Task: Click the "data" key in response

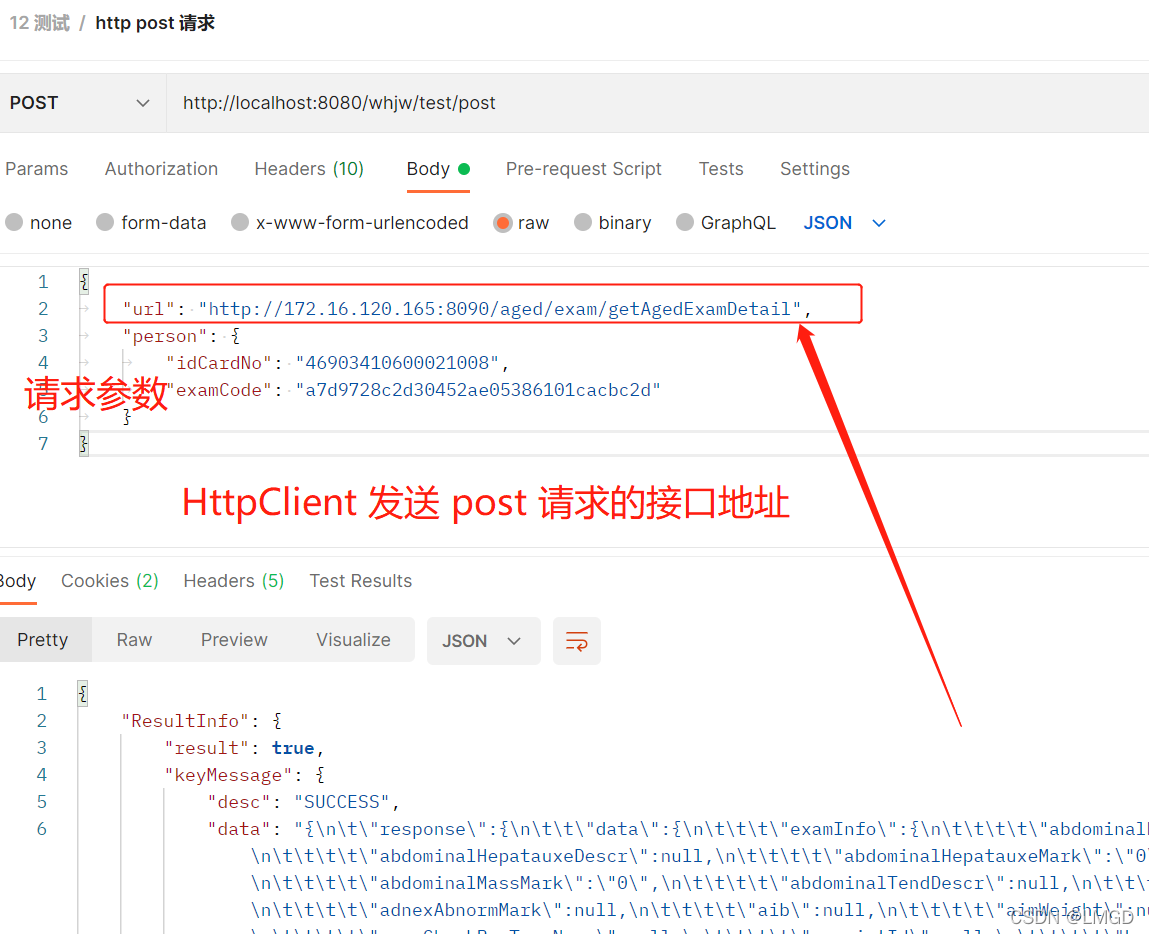Action: click(240, 829)
